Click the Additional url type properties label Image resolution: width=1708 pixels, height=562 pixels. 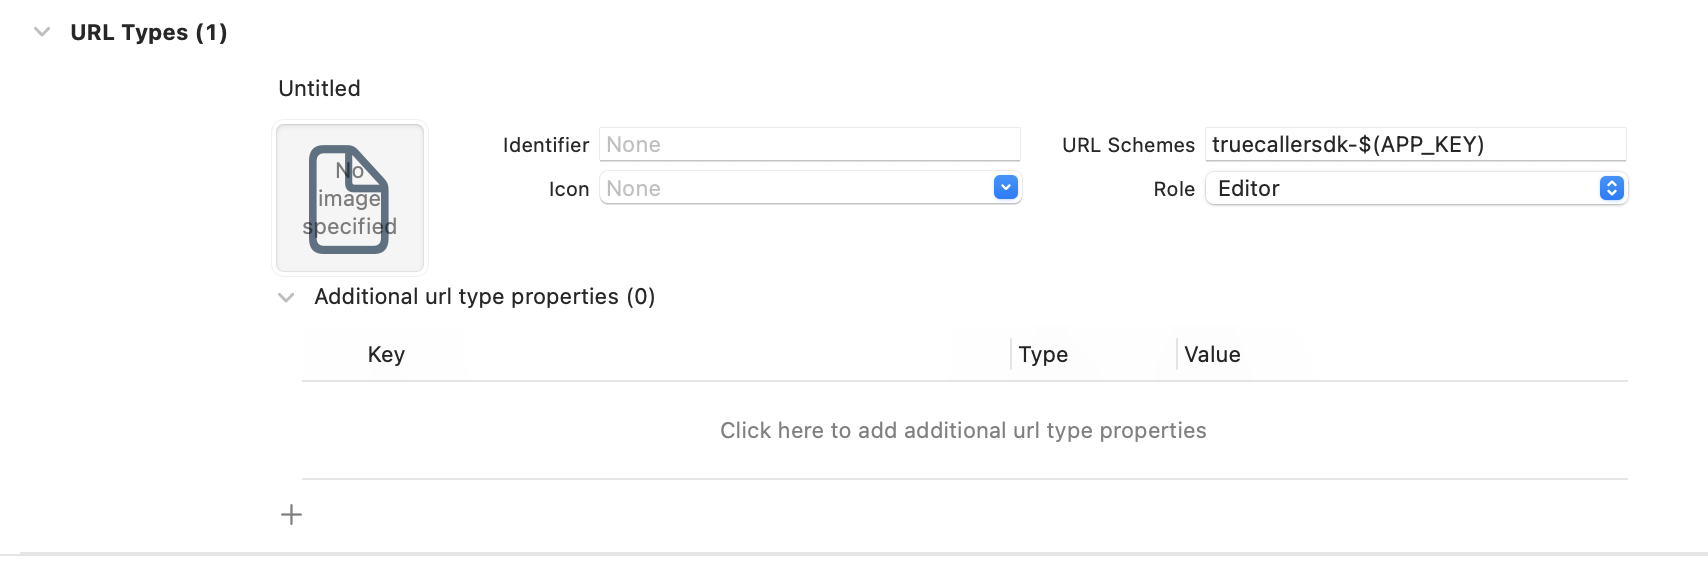(484, 297)
